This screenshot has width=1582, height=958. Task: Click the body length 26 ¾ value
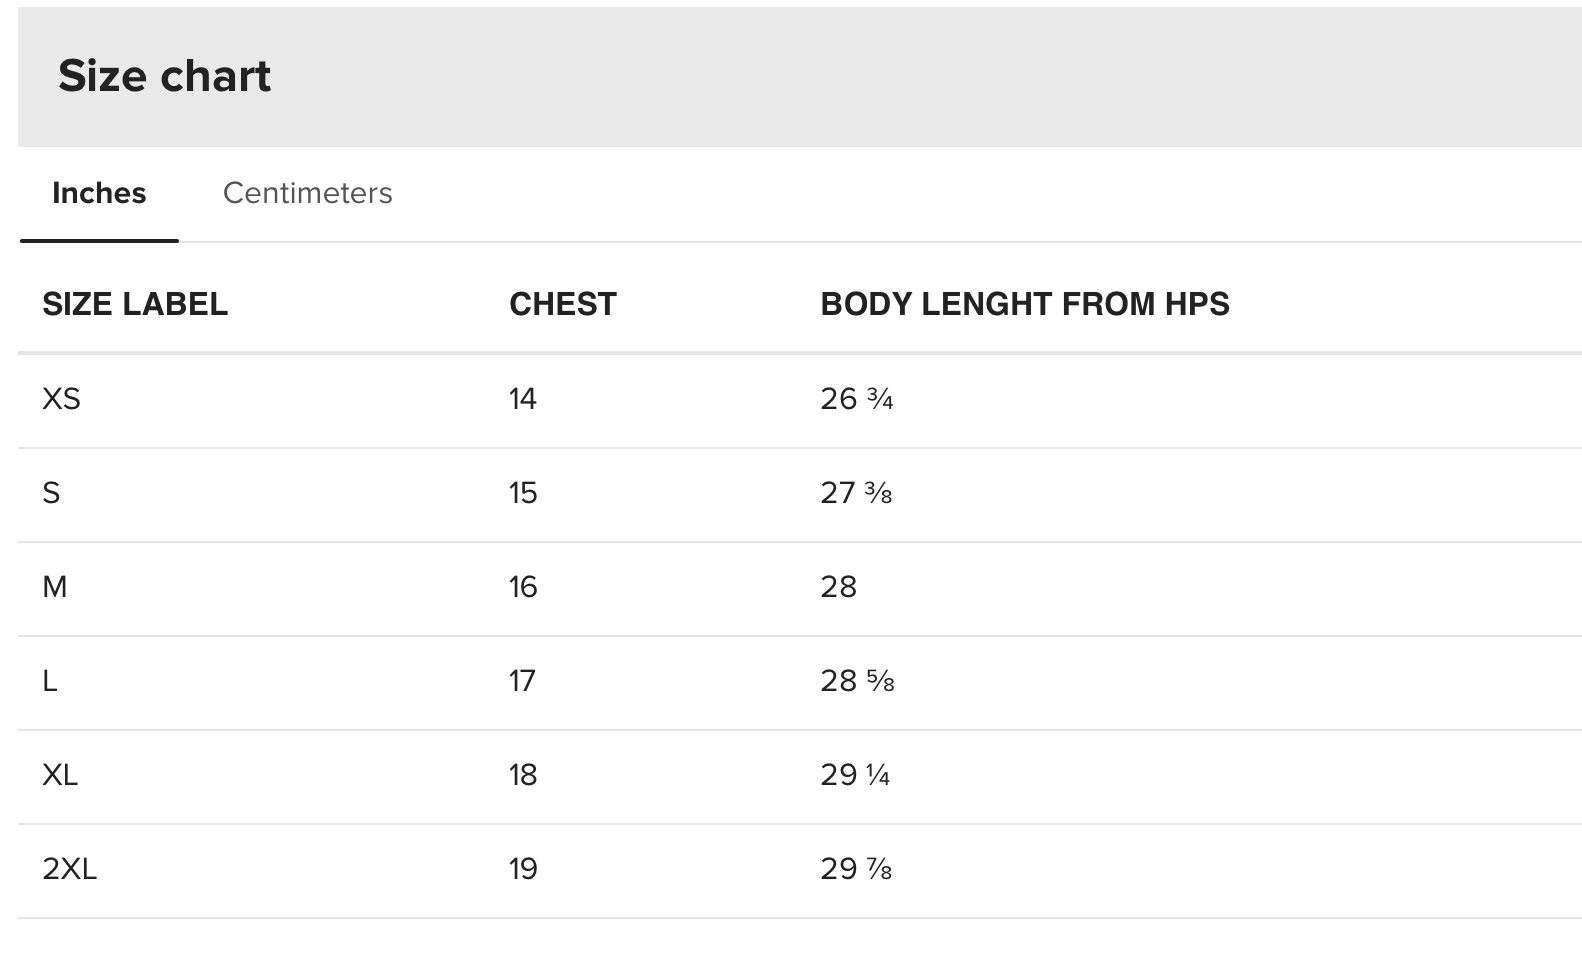[857, 399]
